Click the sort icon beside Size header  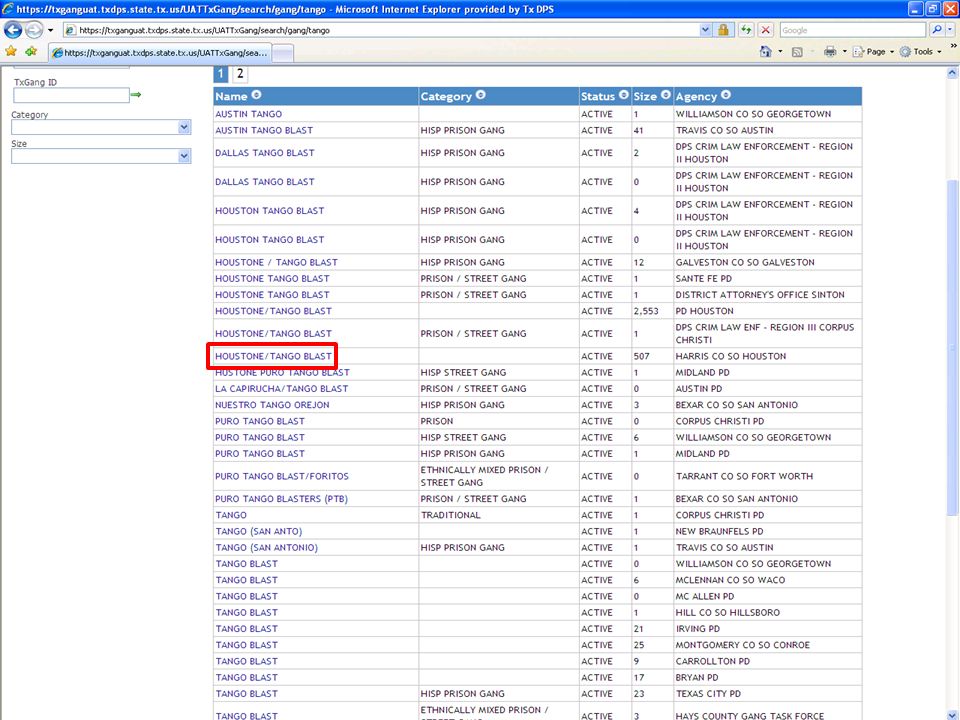pos(666,95)
